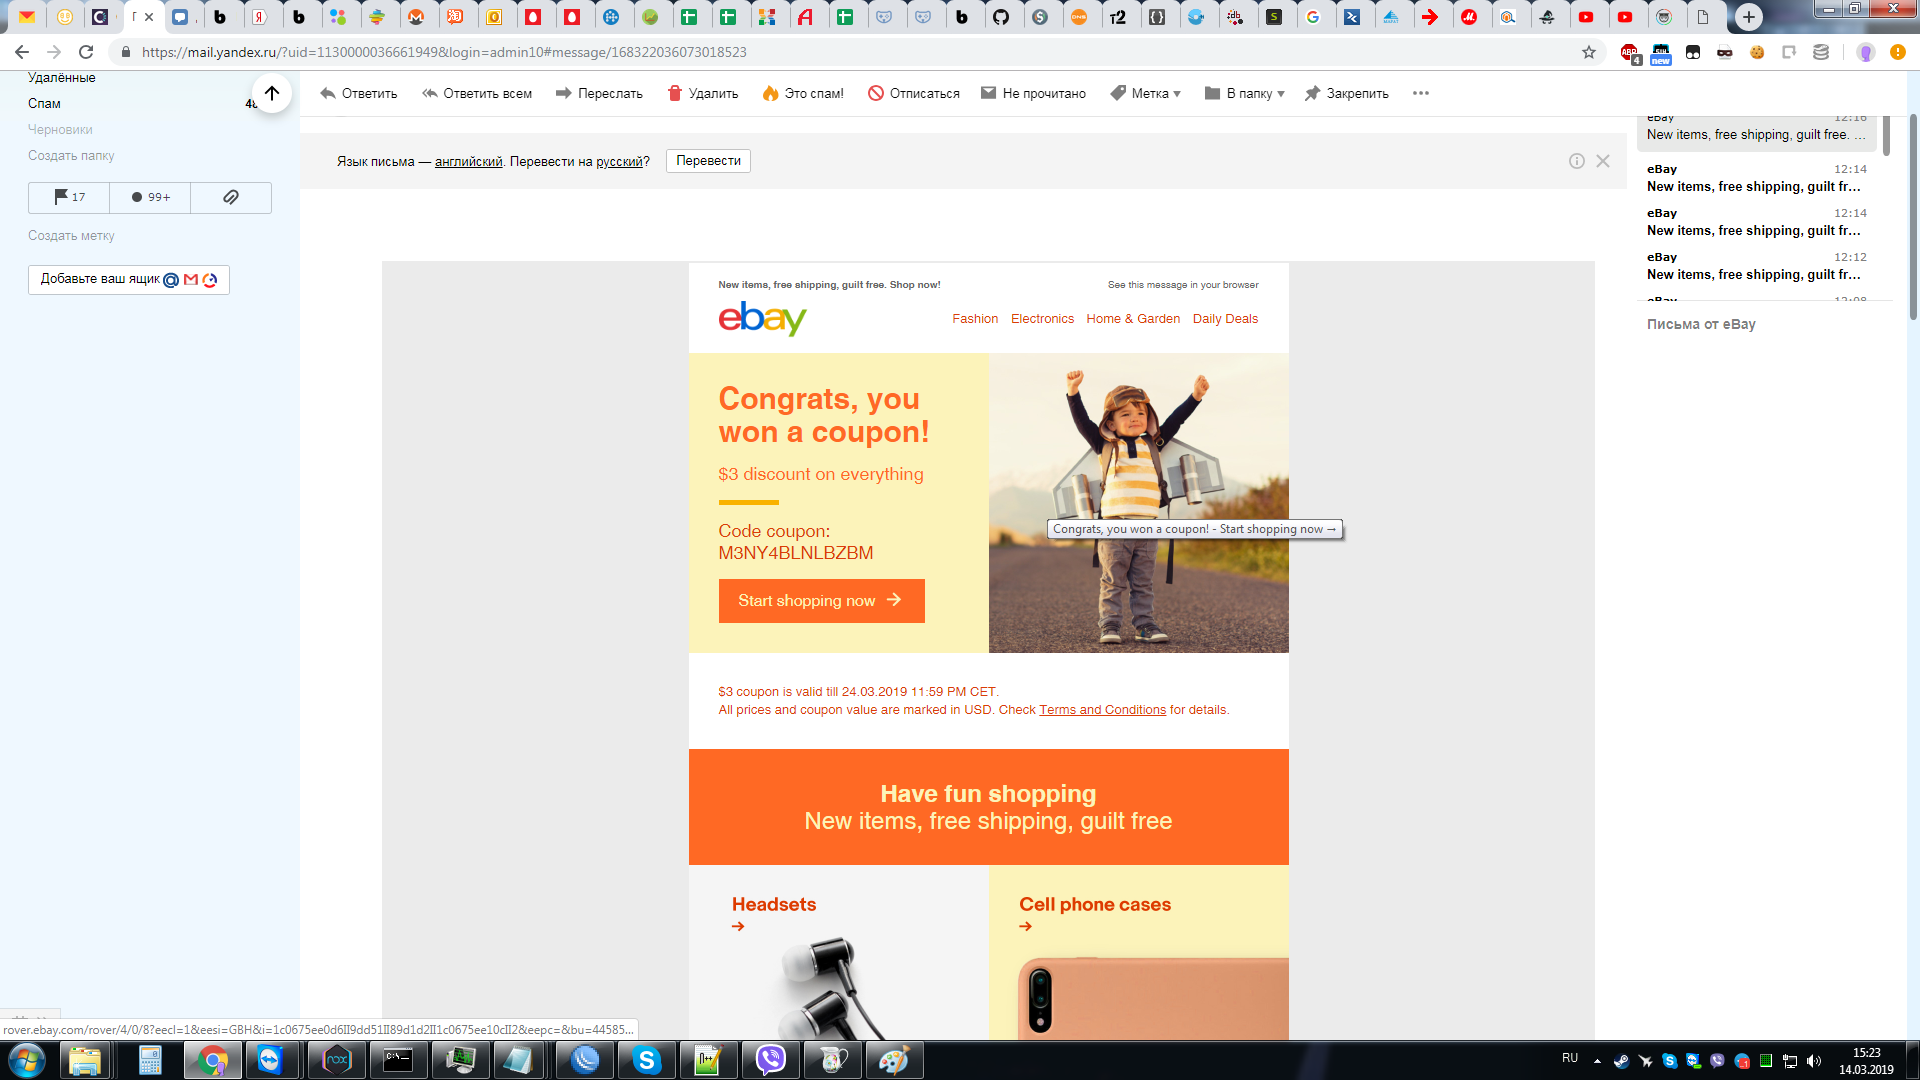Screen dimensions: 1920x1080
Task: Reload the page
Action: [x=86, y=52]
